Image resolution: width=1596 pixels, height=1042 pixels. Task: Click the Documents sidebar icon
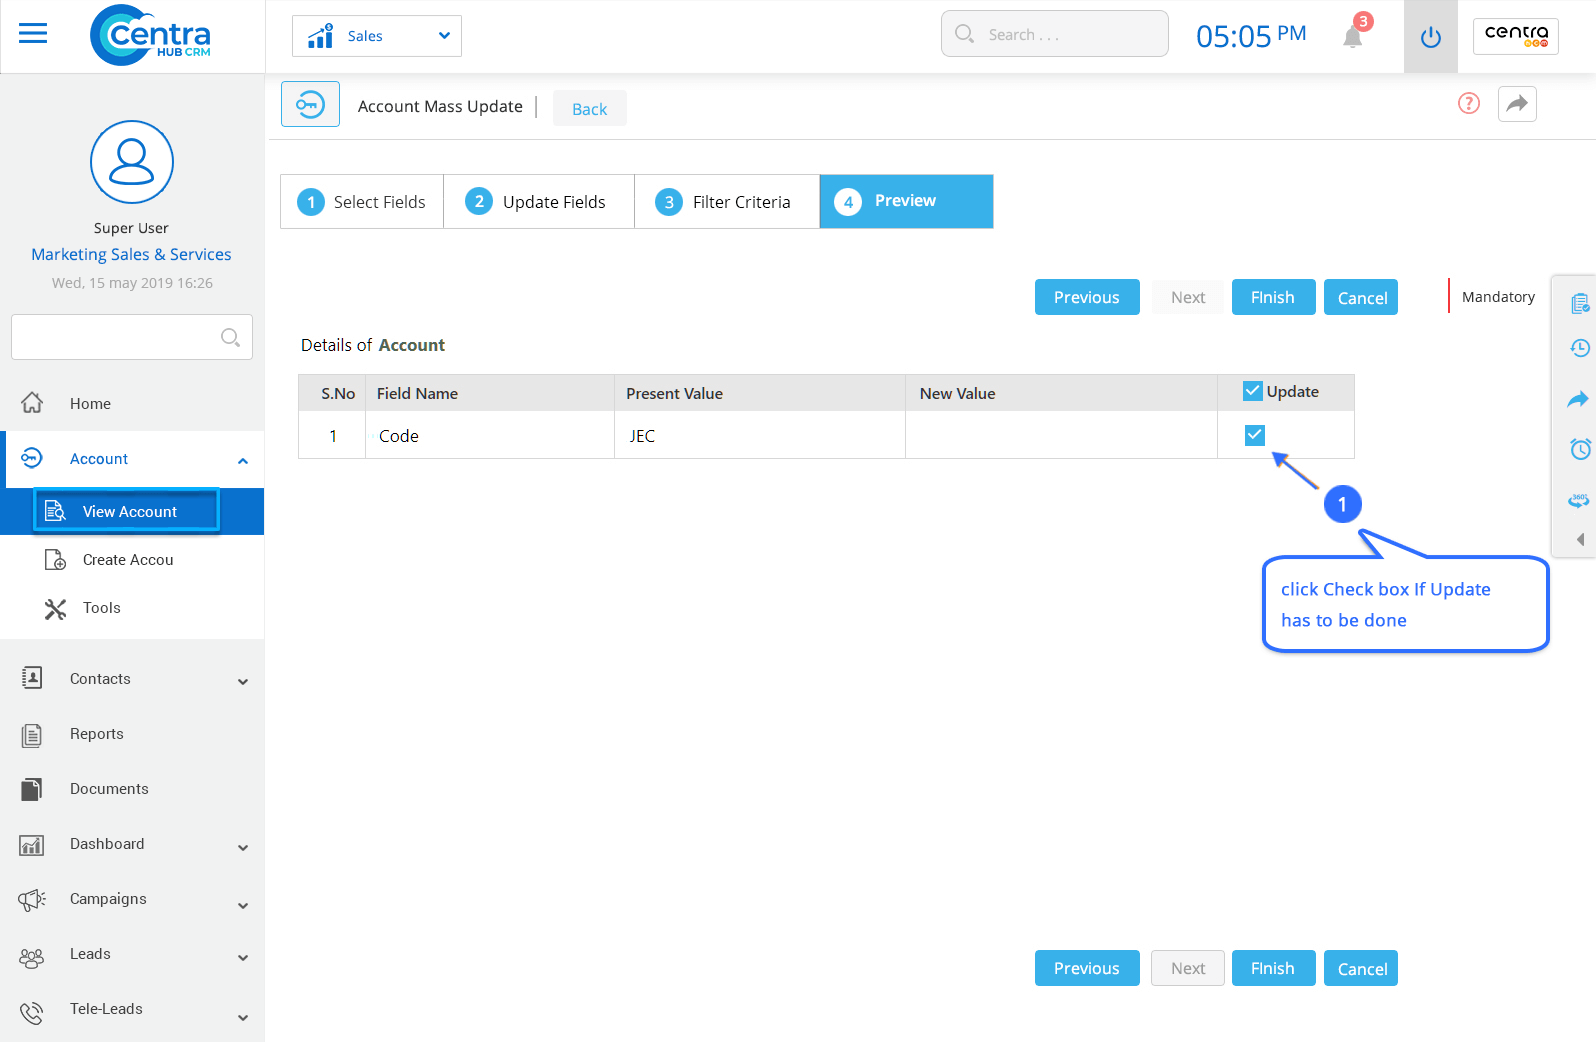pyautogui.click(x=32, y=790)
